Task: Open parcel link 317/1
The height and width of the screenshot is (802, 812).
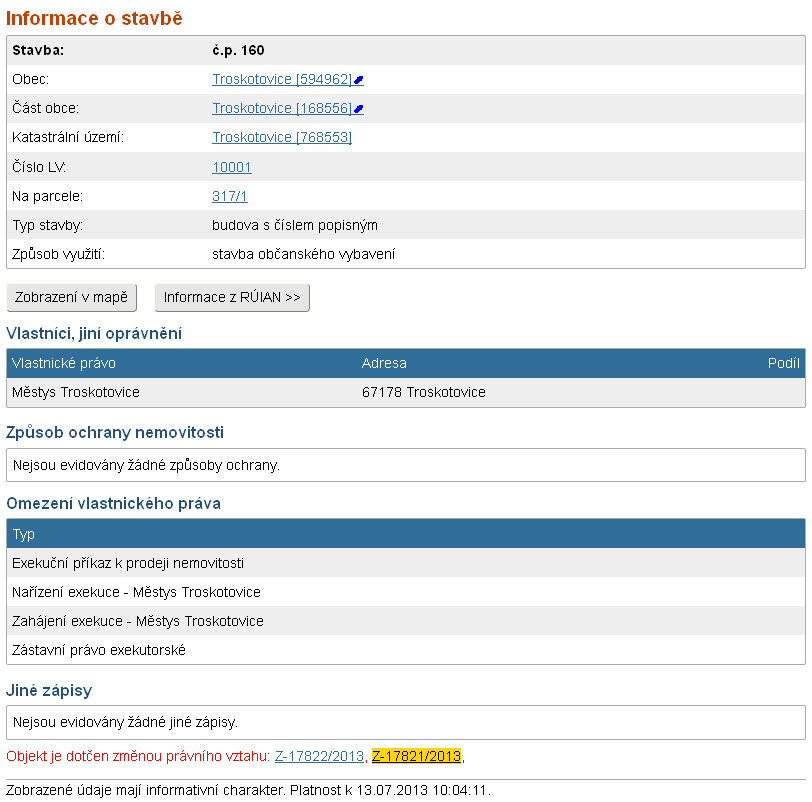Action: click(x=230, y=196)
